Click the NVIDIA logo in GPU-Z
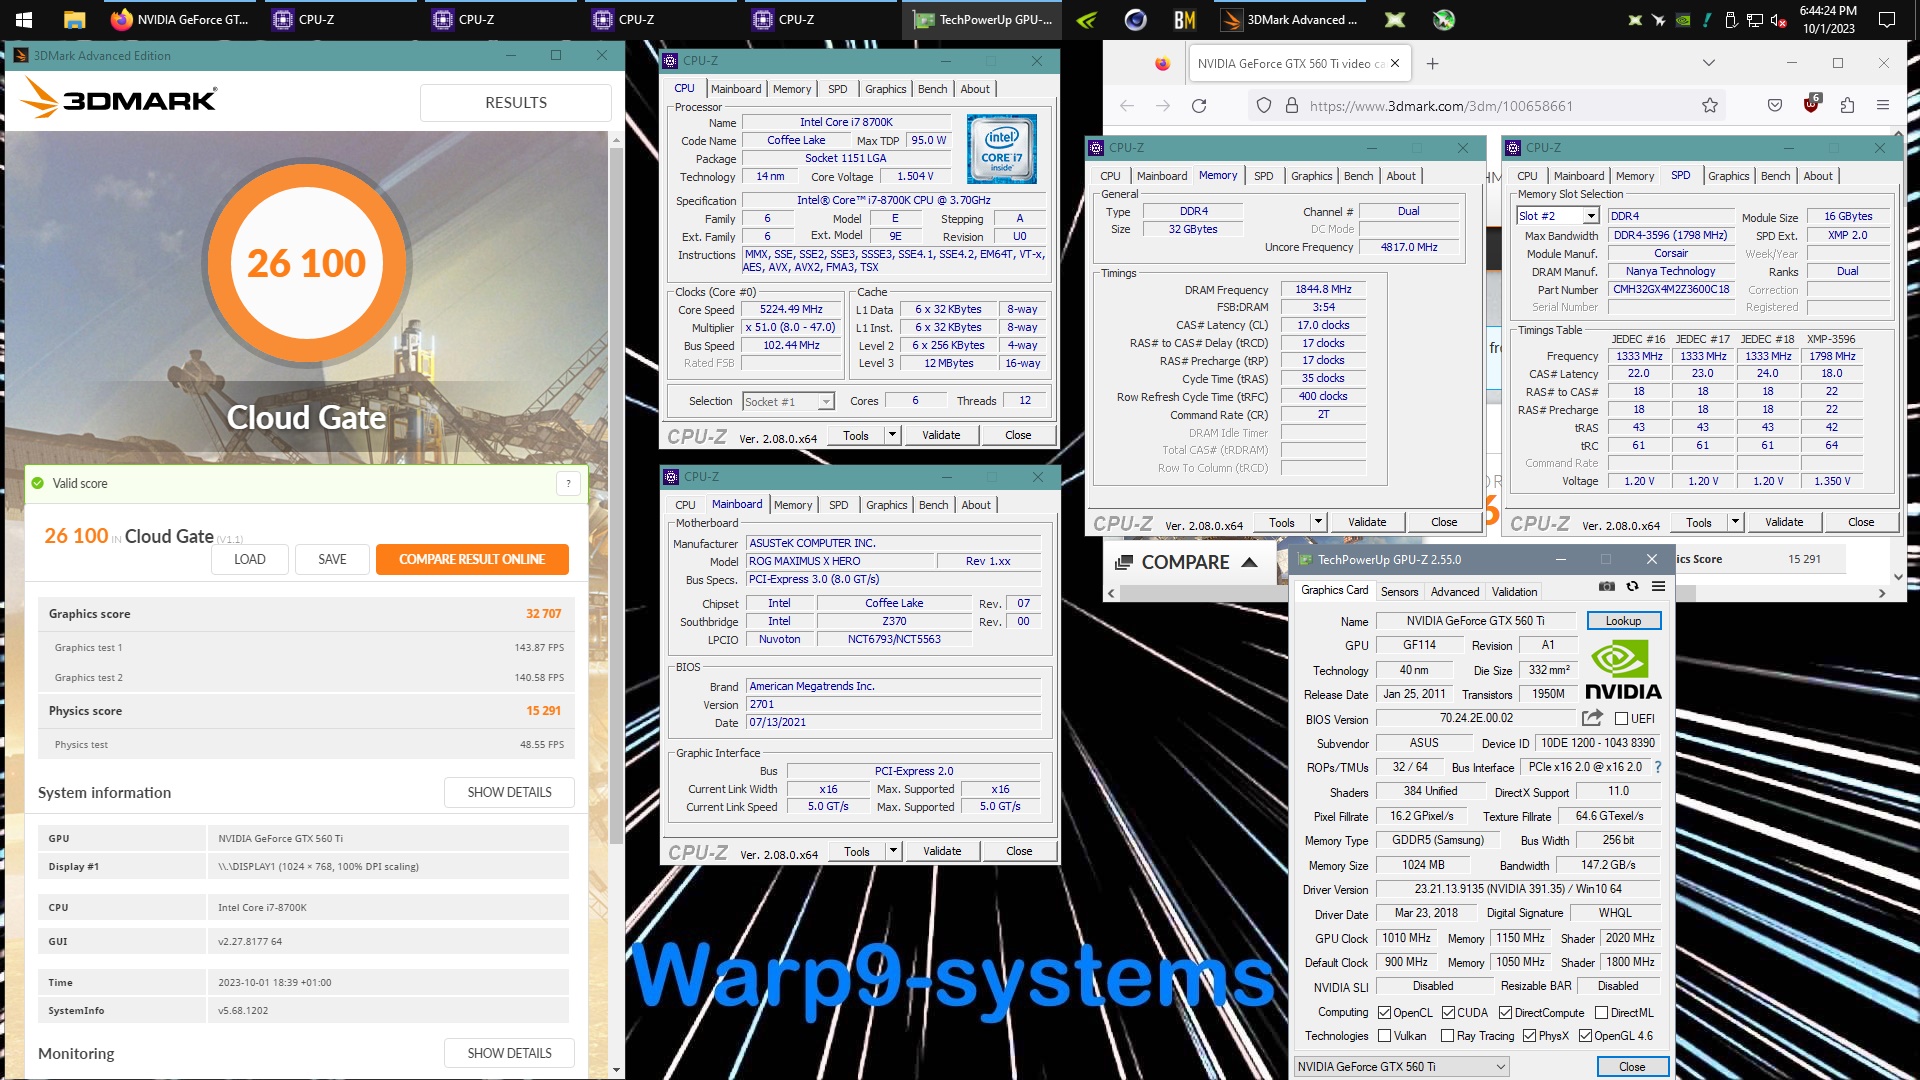This screenshot has width=1920, height=1080. point(1622,670)
